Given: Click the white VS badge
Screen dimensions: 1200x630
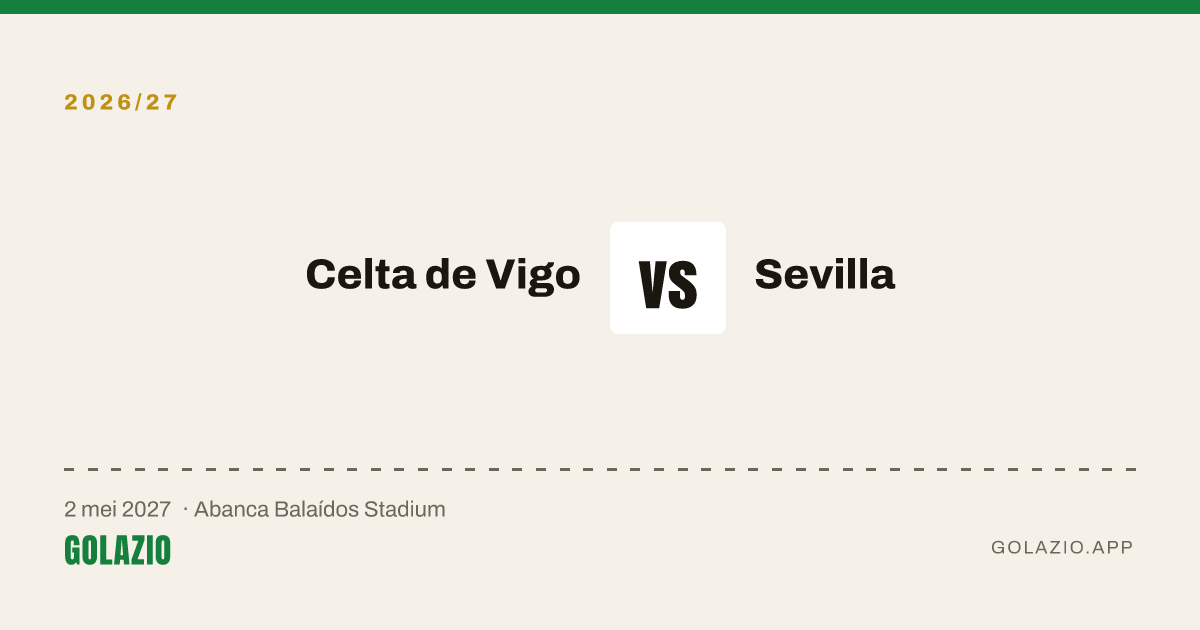Looking at the screenshot, I should pos(668,278).
